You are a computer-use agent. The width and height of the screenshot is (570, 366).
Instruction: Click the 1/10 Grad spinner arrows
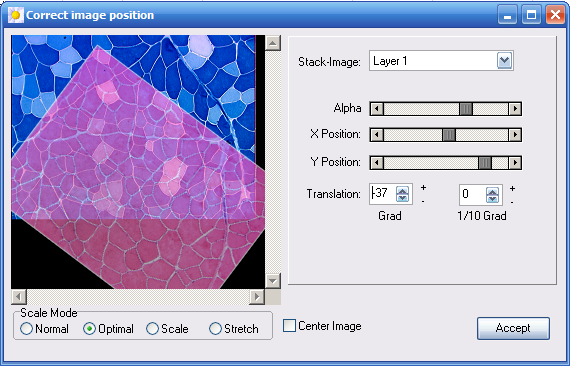pyautogui.click(x=492, y=195)
